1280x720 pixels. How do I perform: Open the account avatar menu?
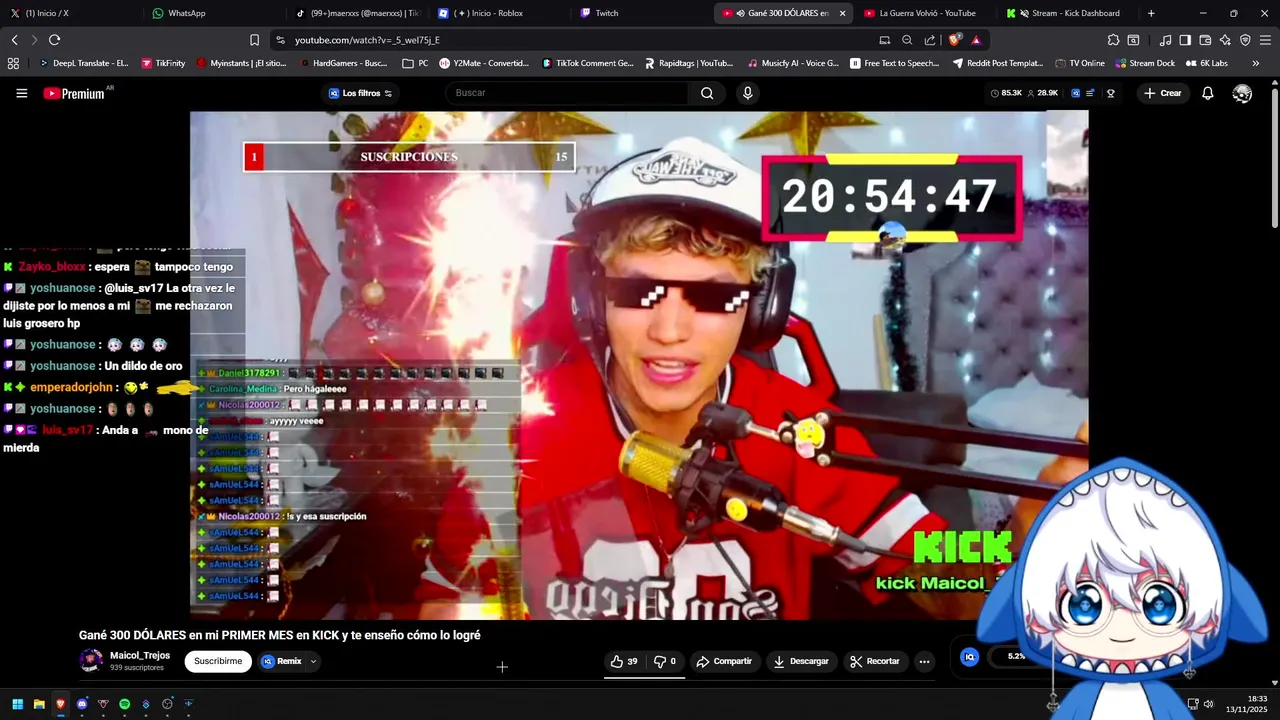click(x=1242, y=93)
